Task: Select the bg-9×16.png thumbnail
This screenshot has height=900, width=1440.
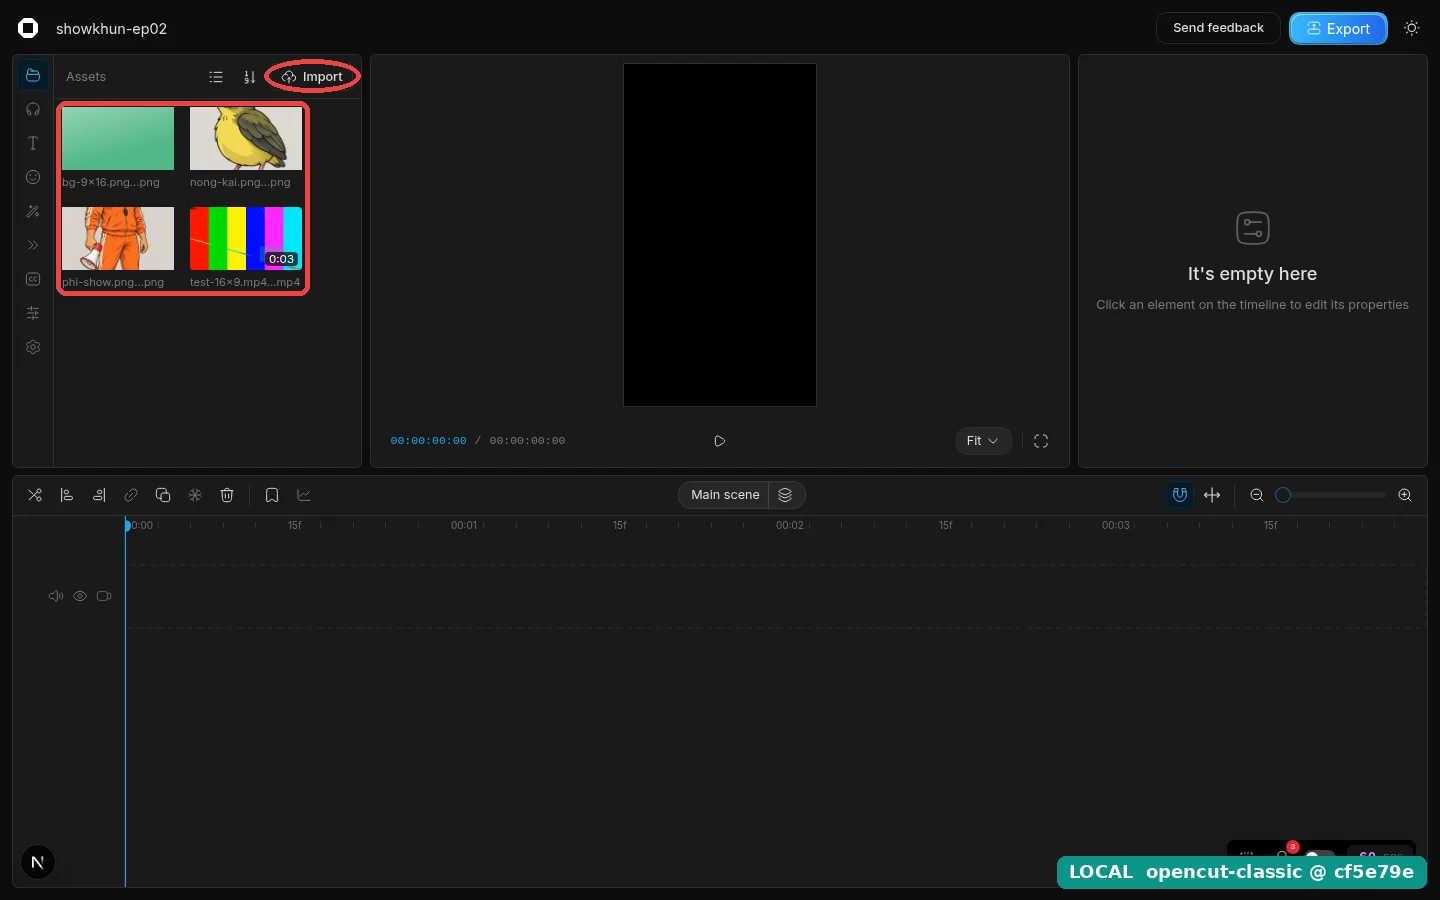Action: (x=118, y=139)
